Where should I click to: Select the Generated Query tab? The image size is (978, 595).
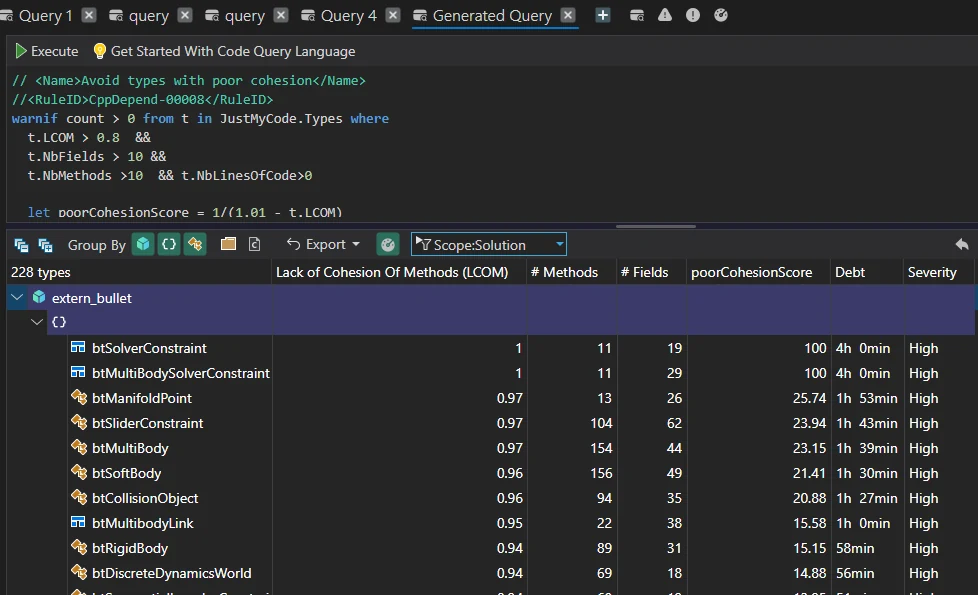click(491, 16)
